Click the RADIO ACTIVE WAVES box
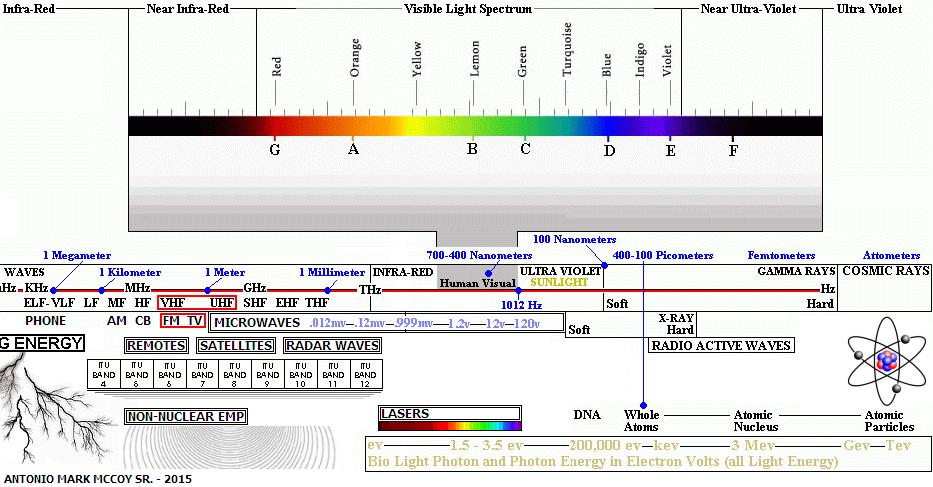This screenshot has width=933, height=487. tap(722, 346)
